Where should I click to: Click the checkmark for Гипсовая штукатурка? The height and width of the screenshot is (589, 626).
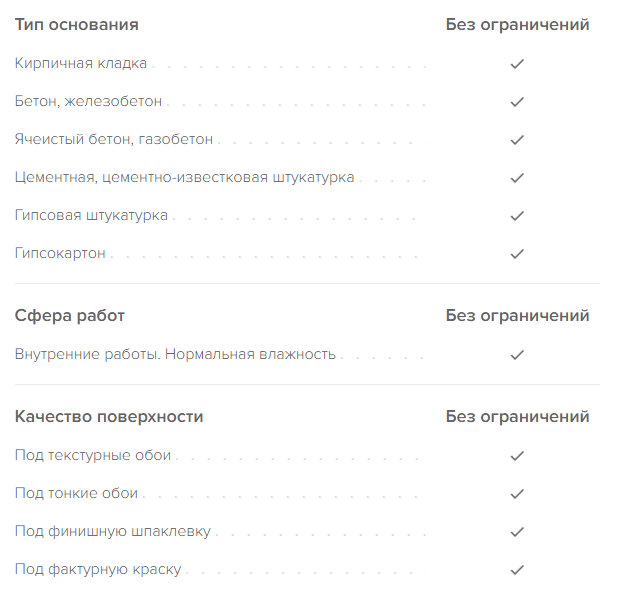517,216
